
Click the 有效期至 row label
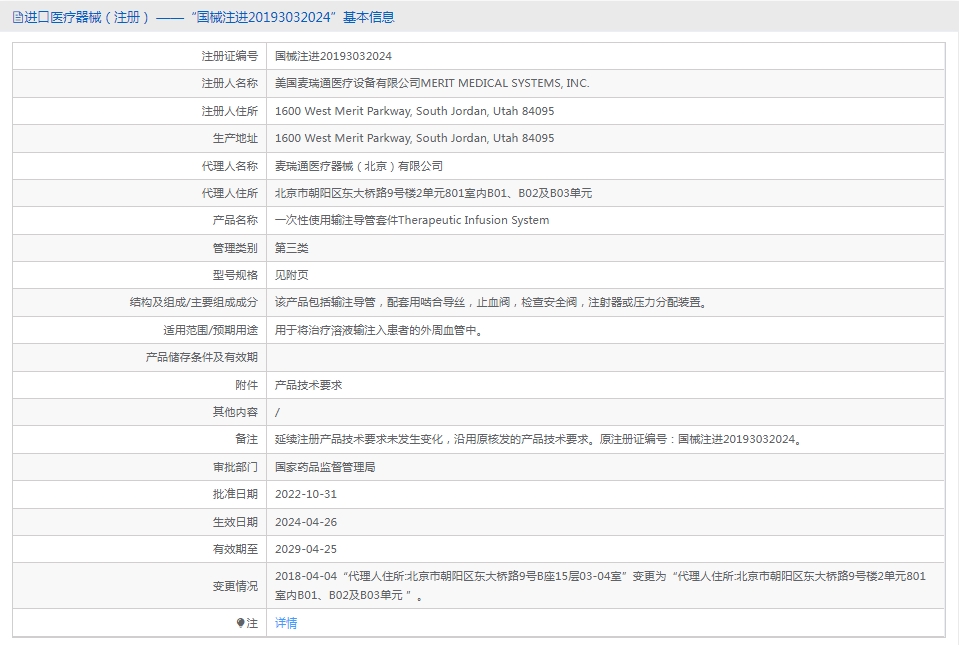pos(235,549)
